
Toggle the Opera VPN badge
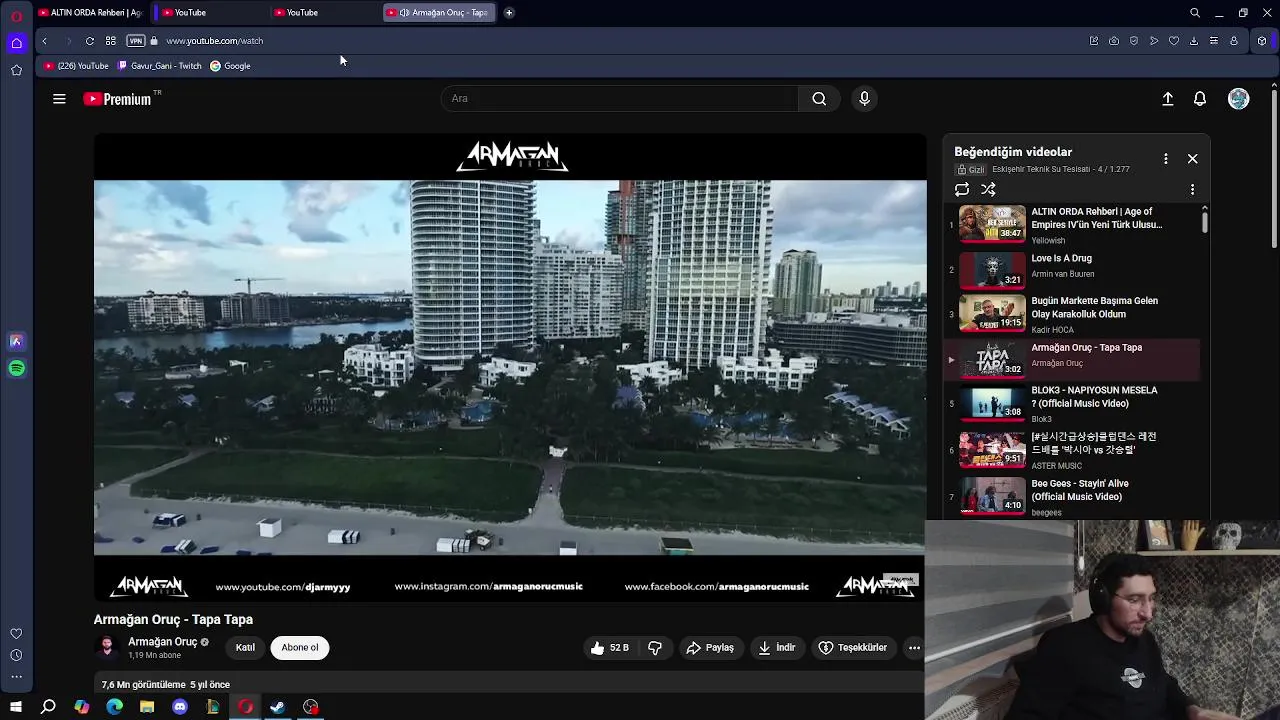coord(136,41)
